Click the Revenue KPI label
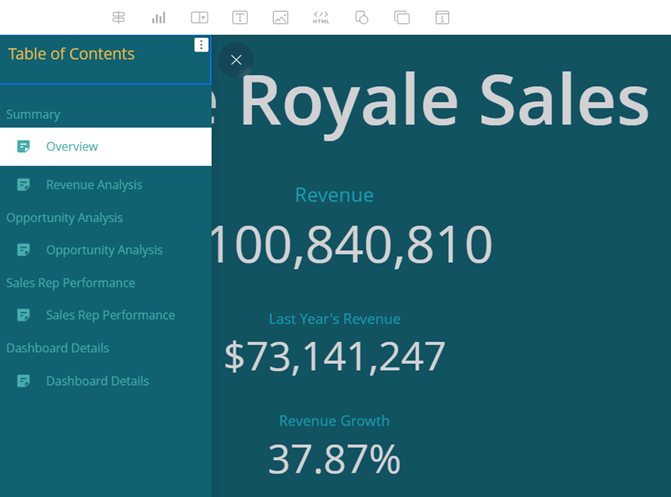 coord(334,195)
